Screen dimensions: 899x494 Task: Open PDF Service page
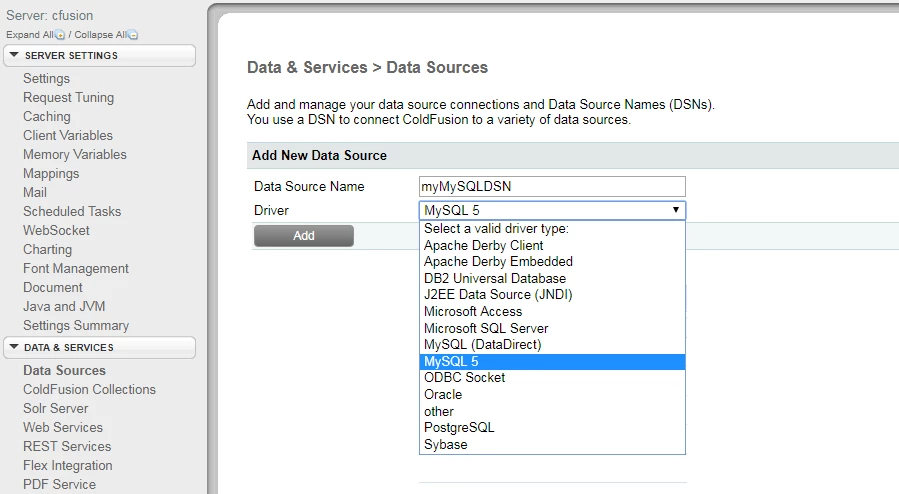point(59,484)
